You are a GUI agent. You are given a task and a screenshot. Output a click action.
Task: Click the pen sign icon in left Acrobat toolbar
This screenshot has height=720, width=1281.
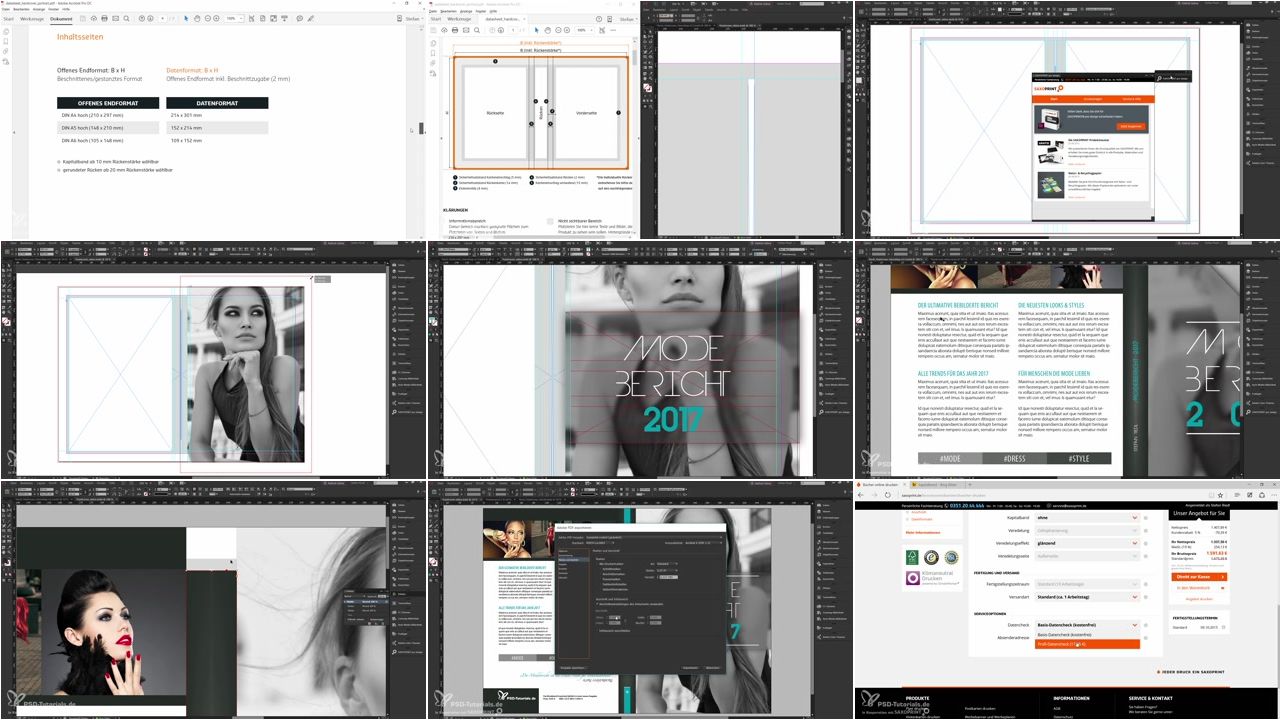click(311, 19)
